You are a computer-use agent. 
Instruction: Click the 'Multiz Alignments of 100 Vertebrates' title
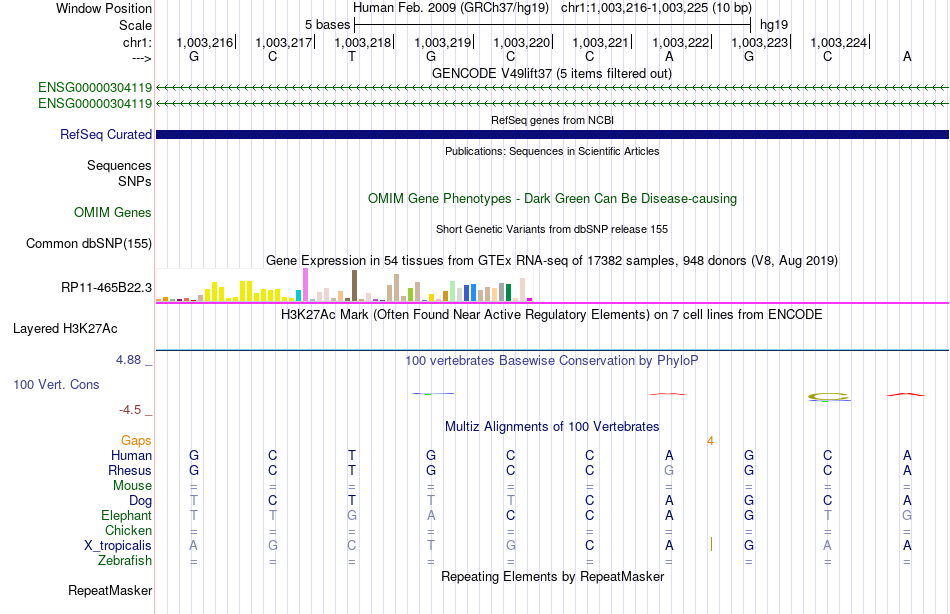click(552, 426)
